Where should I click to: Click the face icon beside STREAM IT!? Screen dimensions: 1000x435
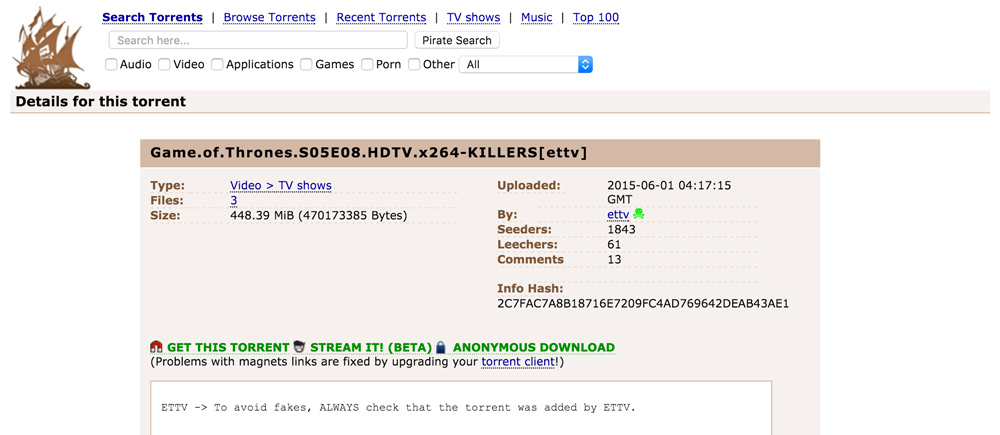(300, 348)
